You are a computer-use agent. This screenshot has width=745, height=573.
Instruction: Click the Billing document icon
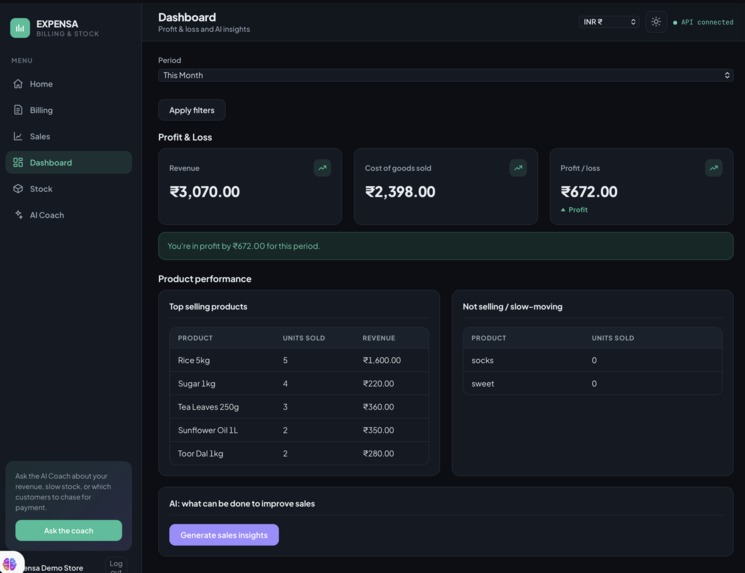18,110
